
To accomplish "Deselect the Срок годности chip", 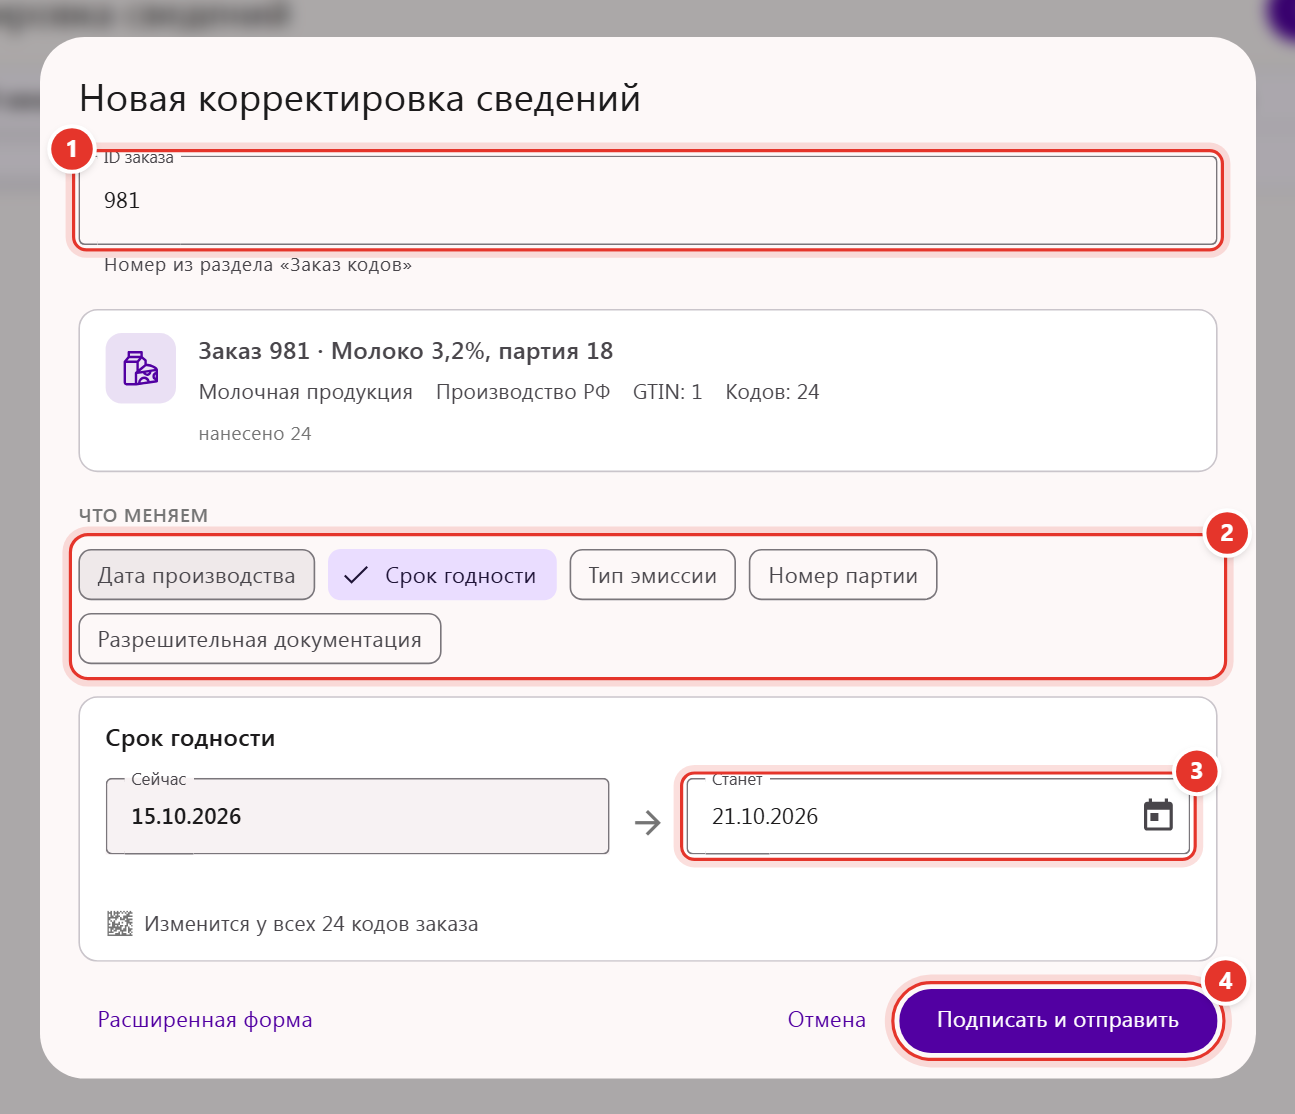I will pyautogui.click(x=442, y=575).
